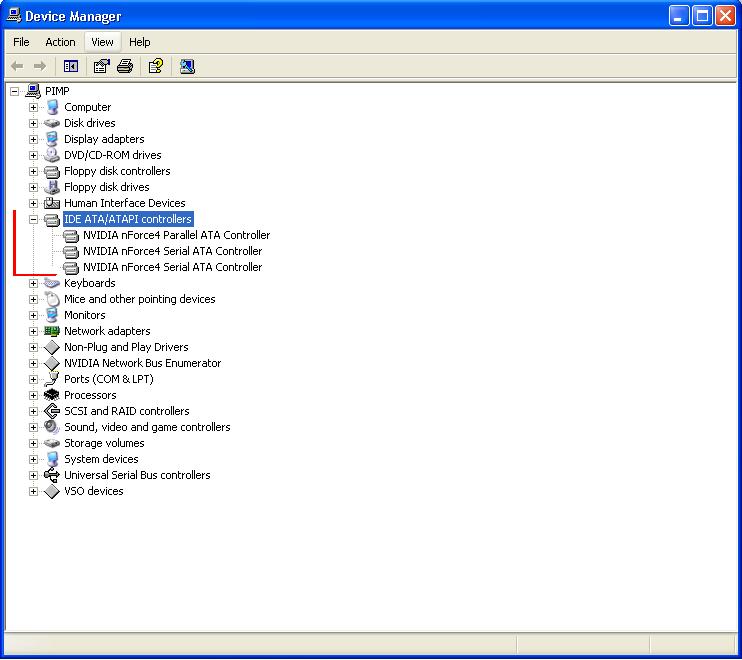Screen dimensions: 742x660
Task: Click the Sound, video and game controllers icon
Action: click(x=52, y=427)
